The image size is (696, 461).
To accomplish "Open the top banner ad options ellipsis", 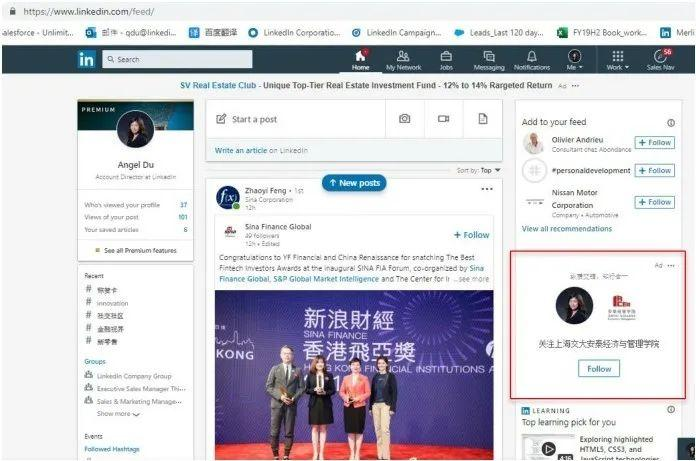I will (575, 86).
